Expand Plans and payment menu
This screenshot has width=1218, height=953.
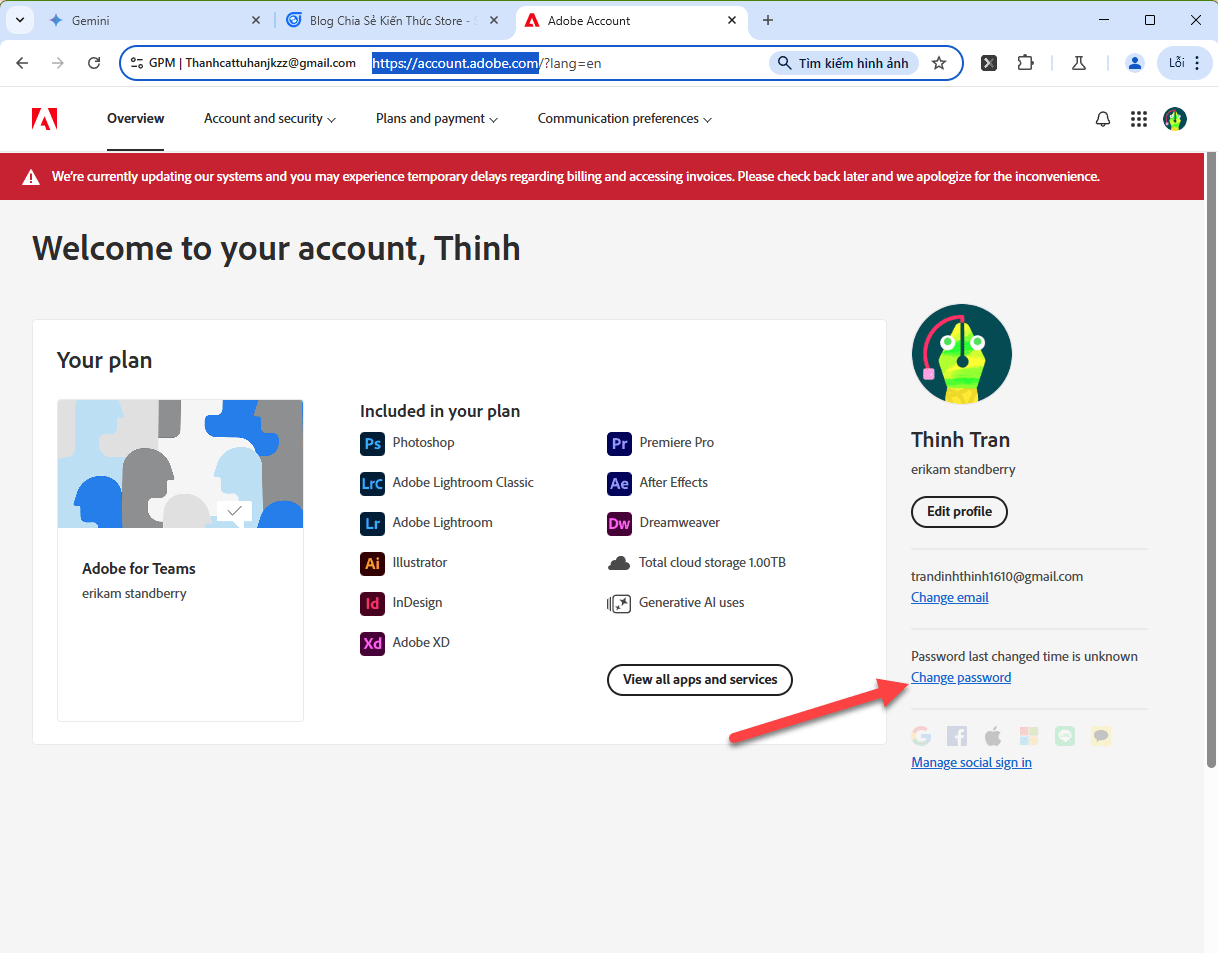pyautogui.click(x=437, y=119)
